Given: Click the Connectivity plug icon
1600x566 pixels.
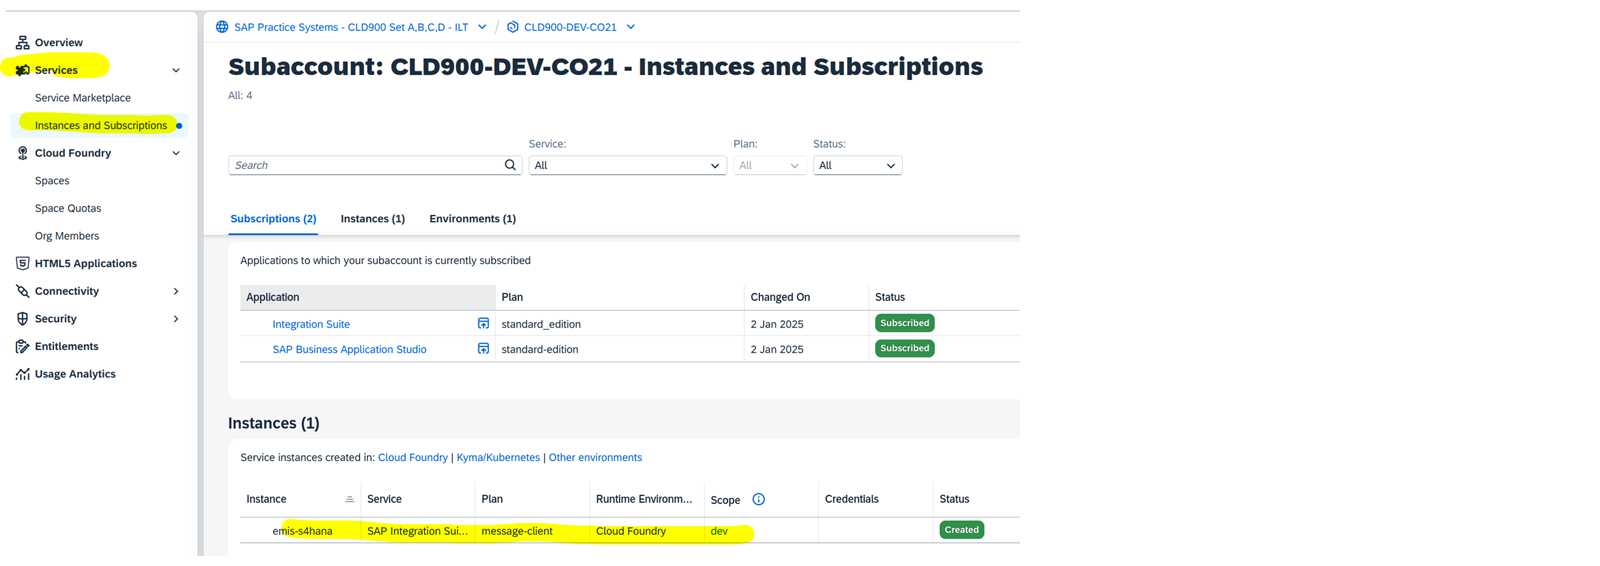Looking at the screenshot, I should click(x=22, y=291).
